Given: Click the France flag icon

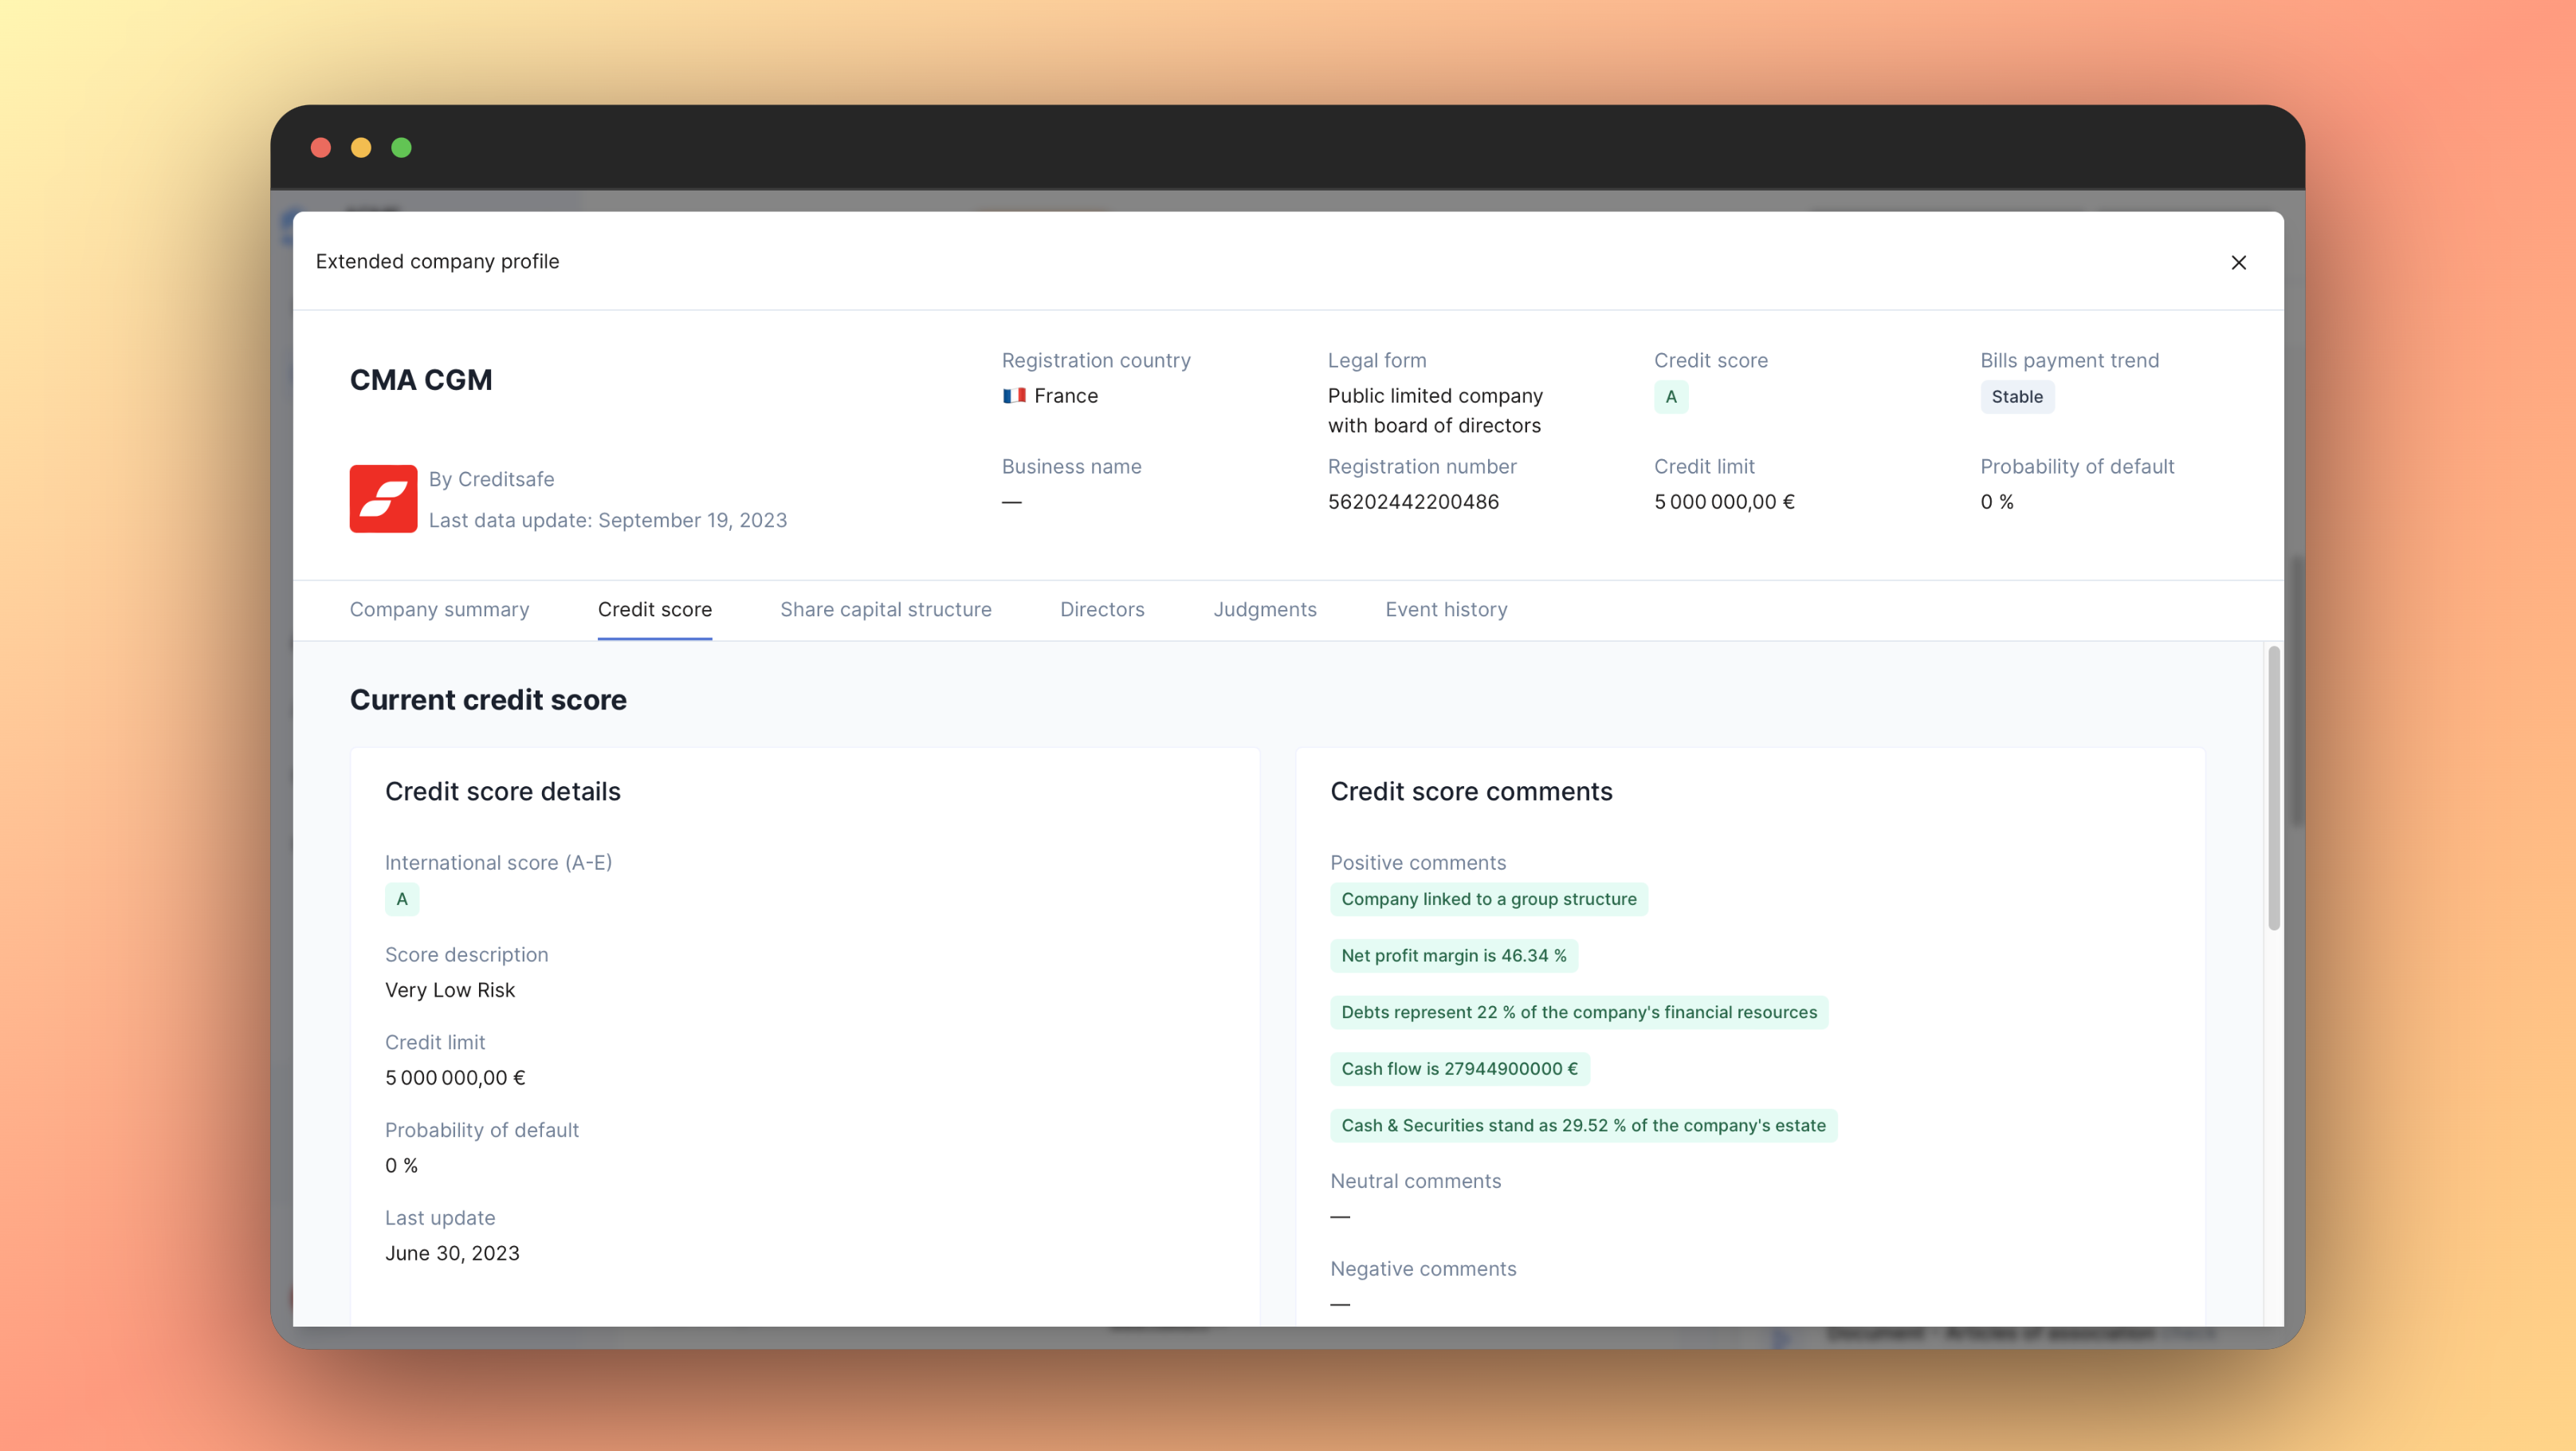Looking at the screenshot, I should (1014, 396).
